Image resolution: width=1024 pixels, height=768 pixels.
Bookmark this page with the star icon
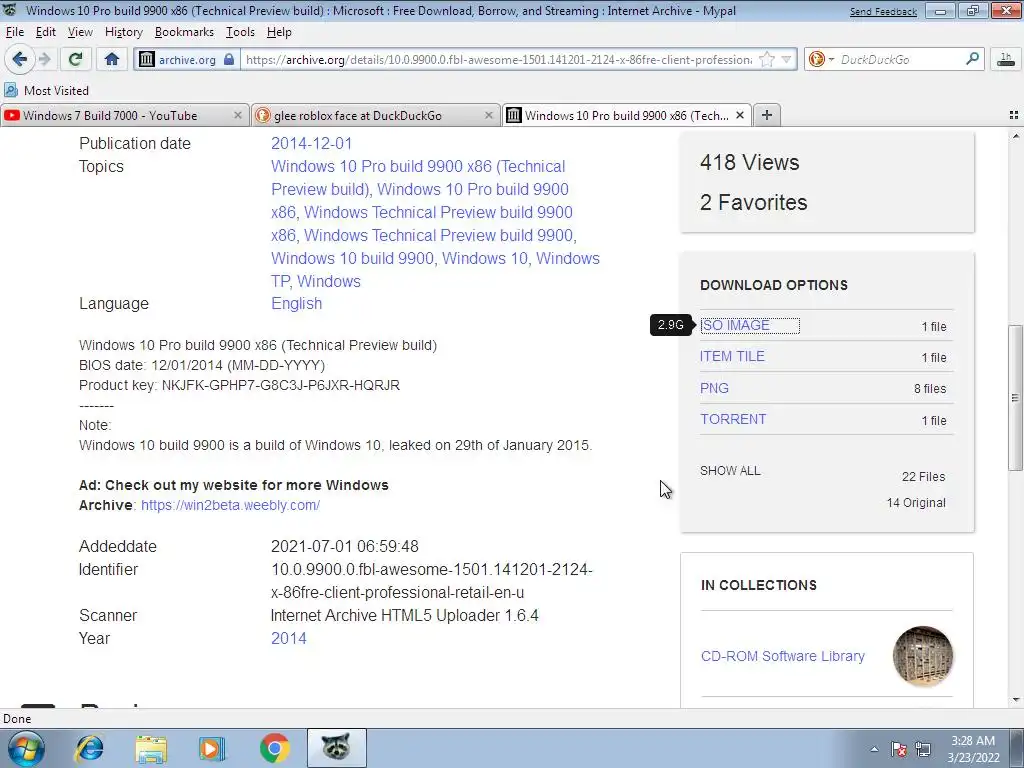[x=767, y=59]
